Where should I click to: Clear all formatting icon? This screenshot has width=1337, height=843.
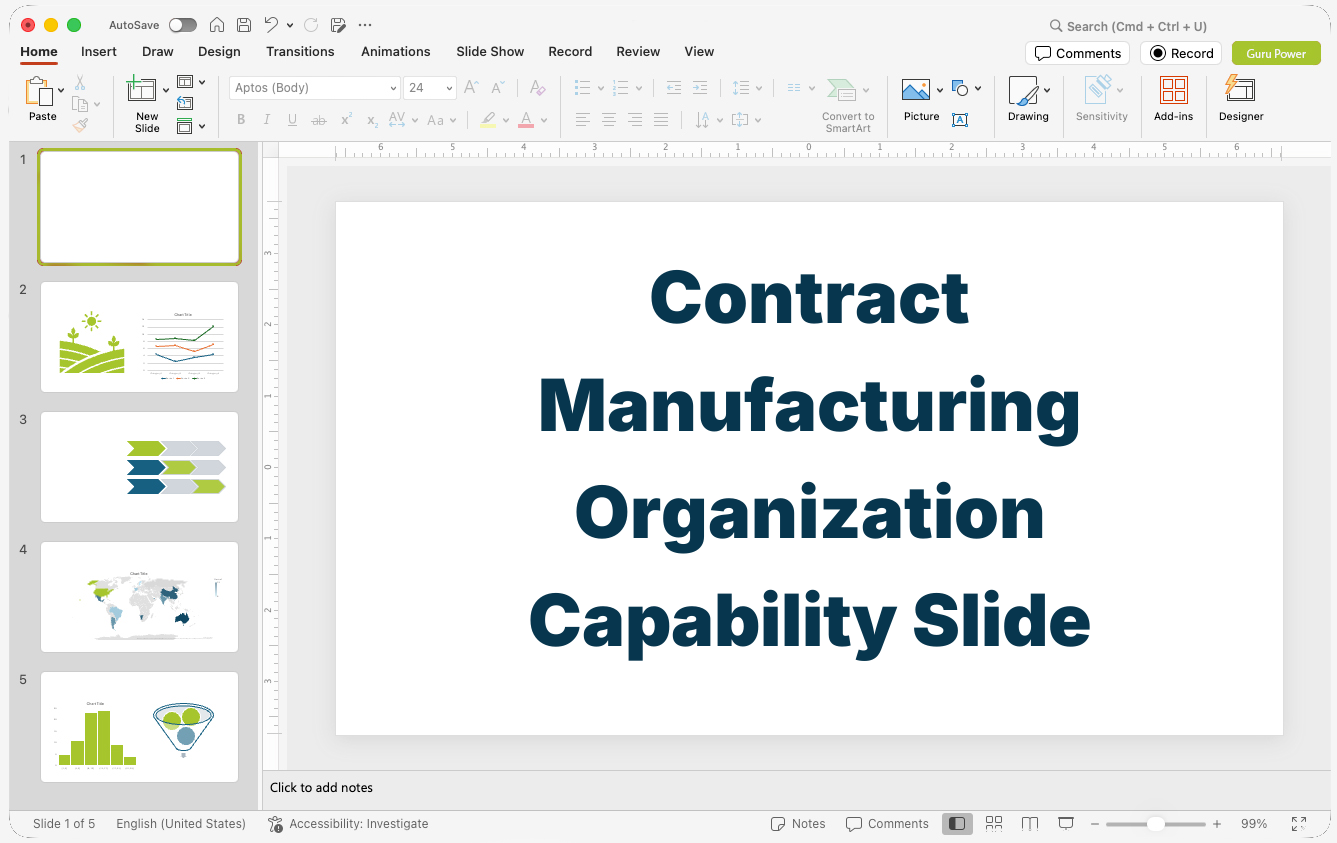[x=537, y=88]
